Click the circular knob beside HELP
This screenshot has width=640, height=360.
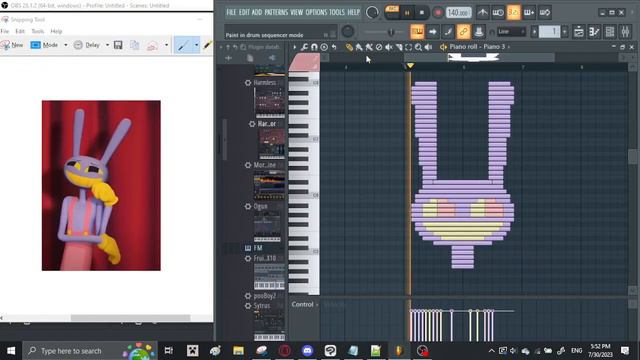(x=372, y=12)
